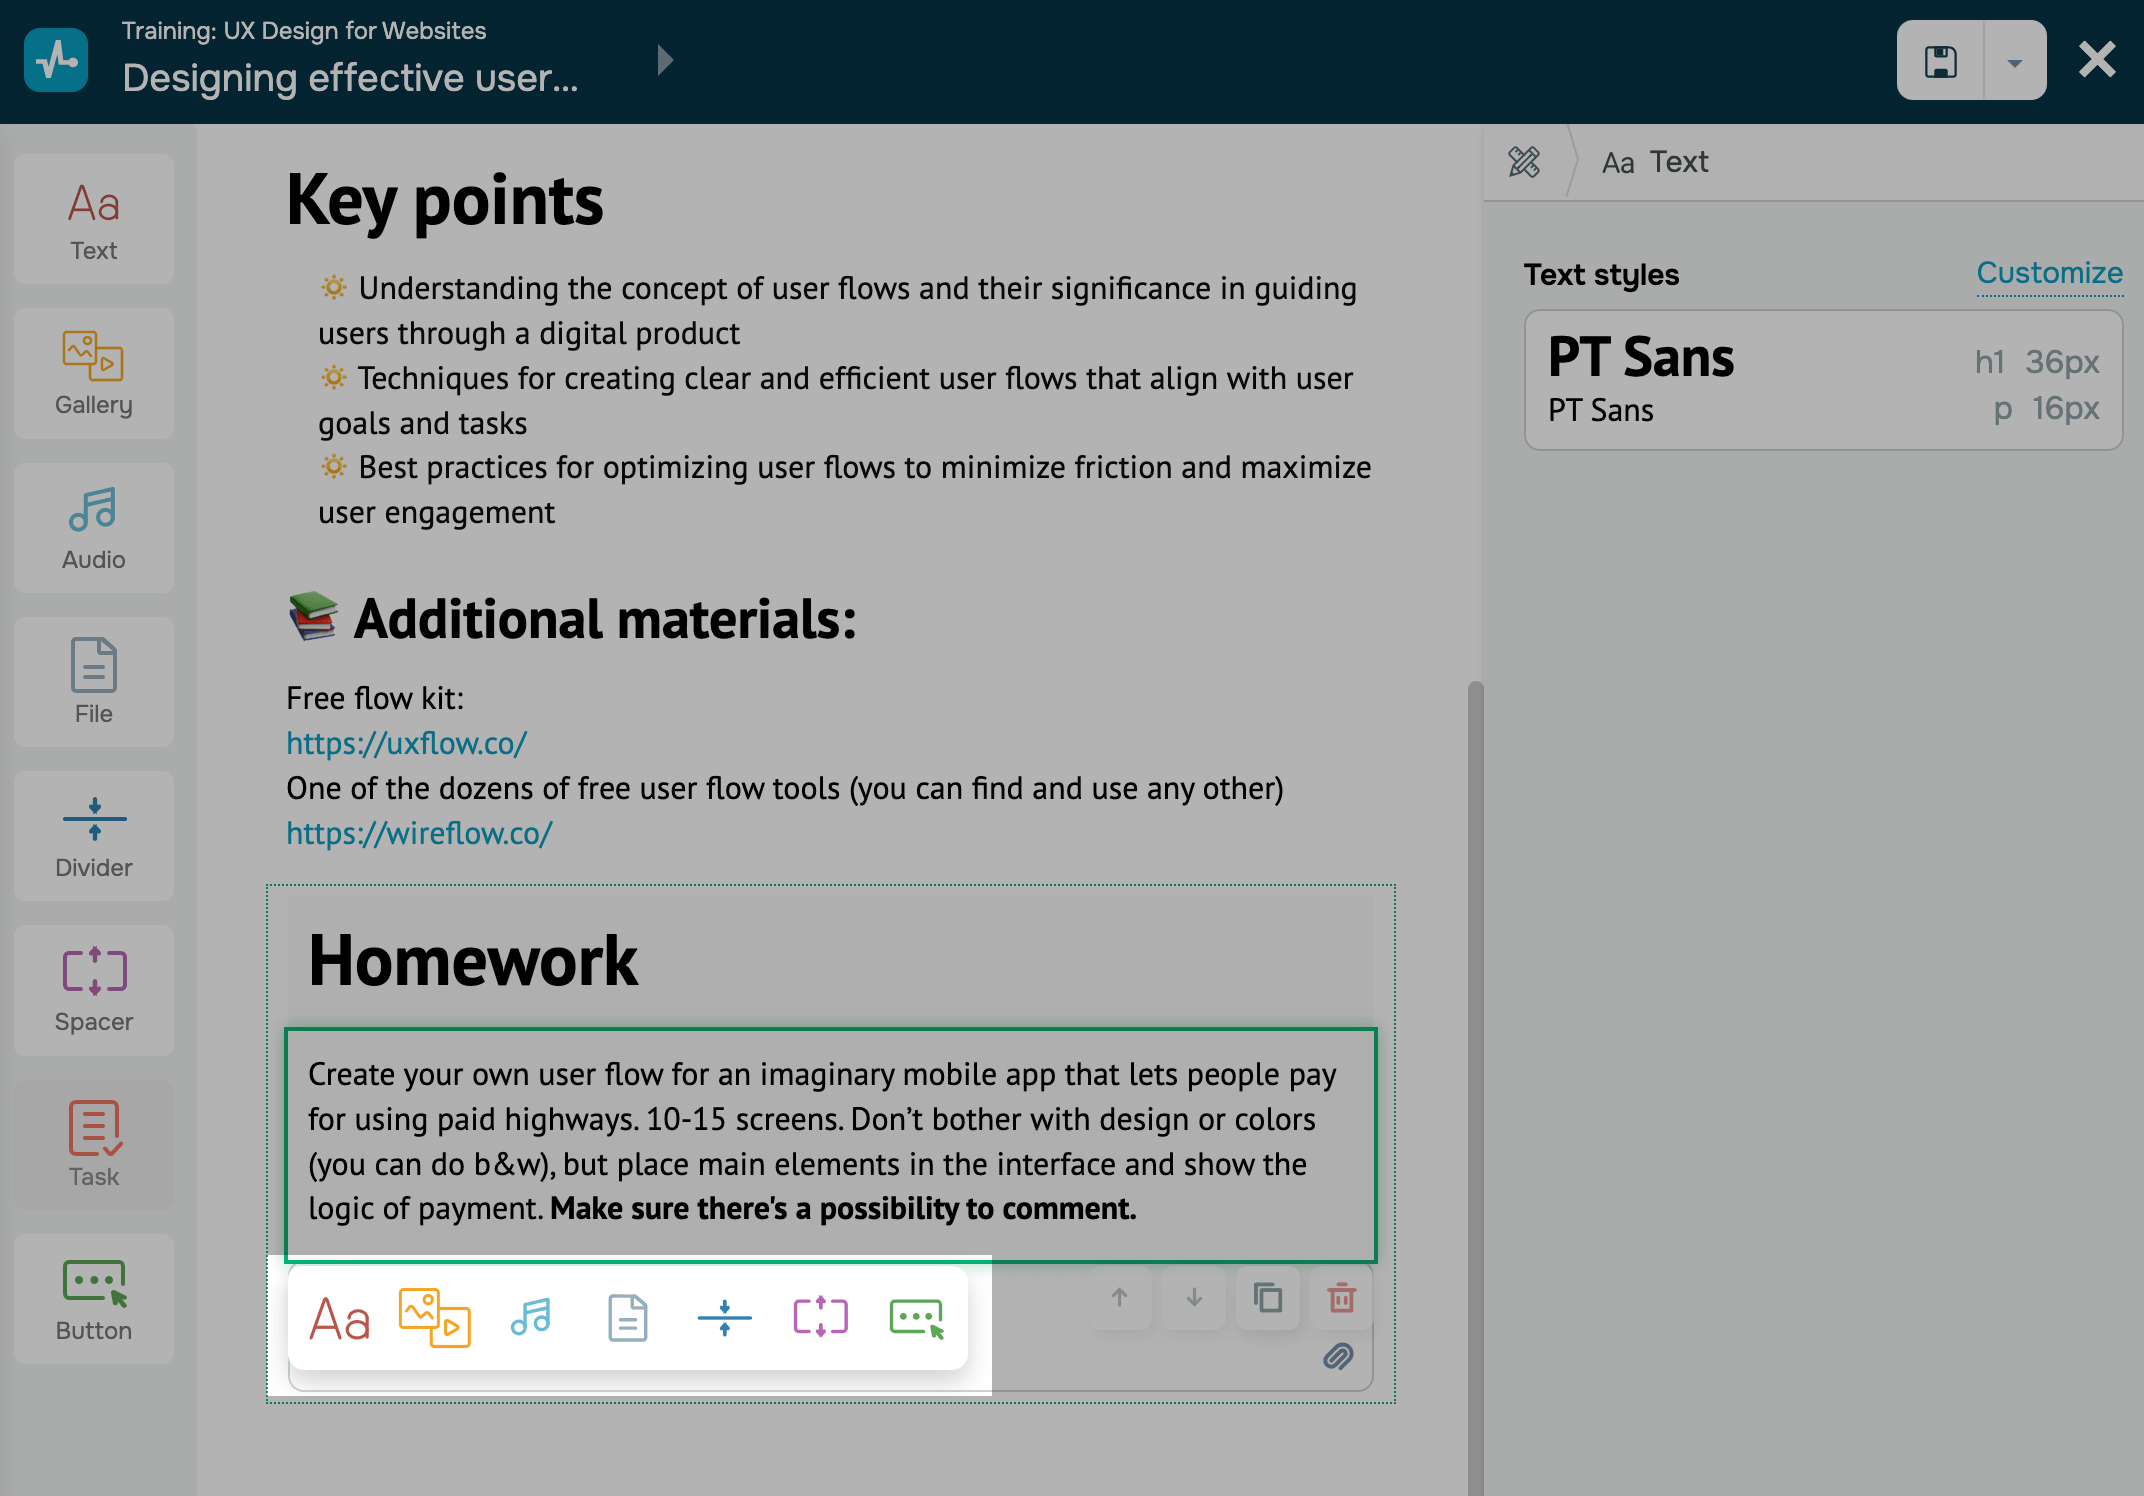
Task: Choose the Audio block in sidebar
Action: 94,528
